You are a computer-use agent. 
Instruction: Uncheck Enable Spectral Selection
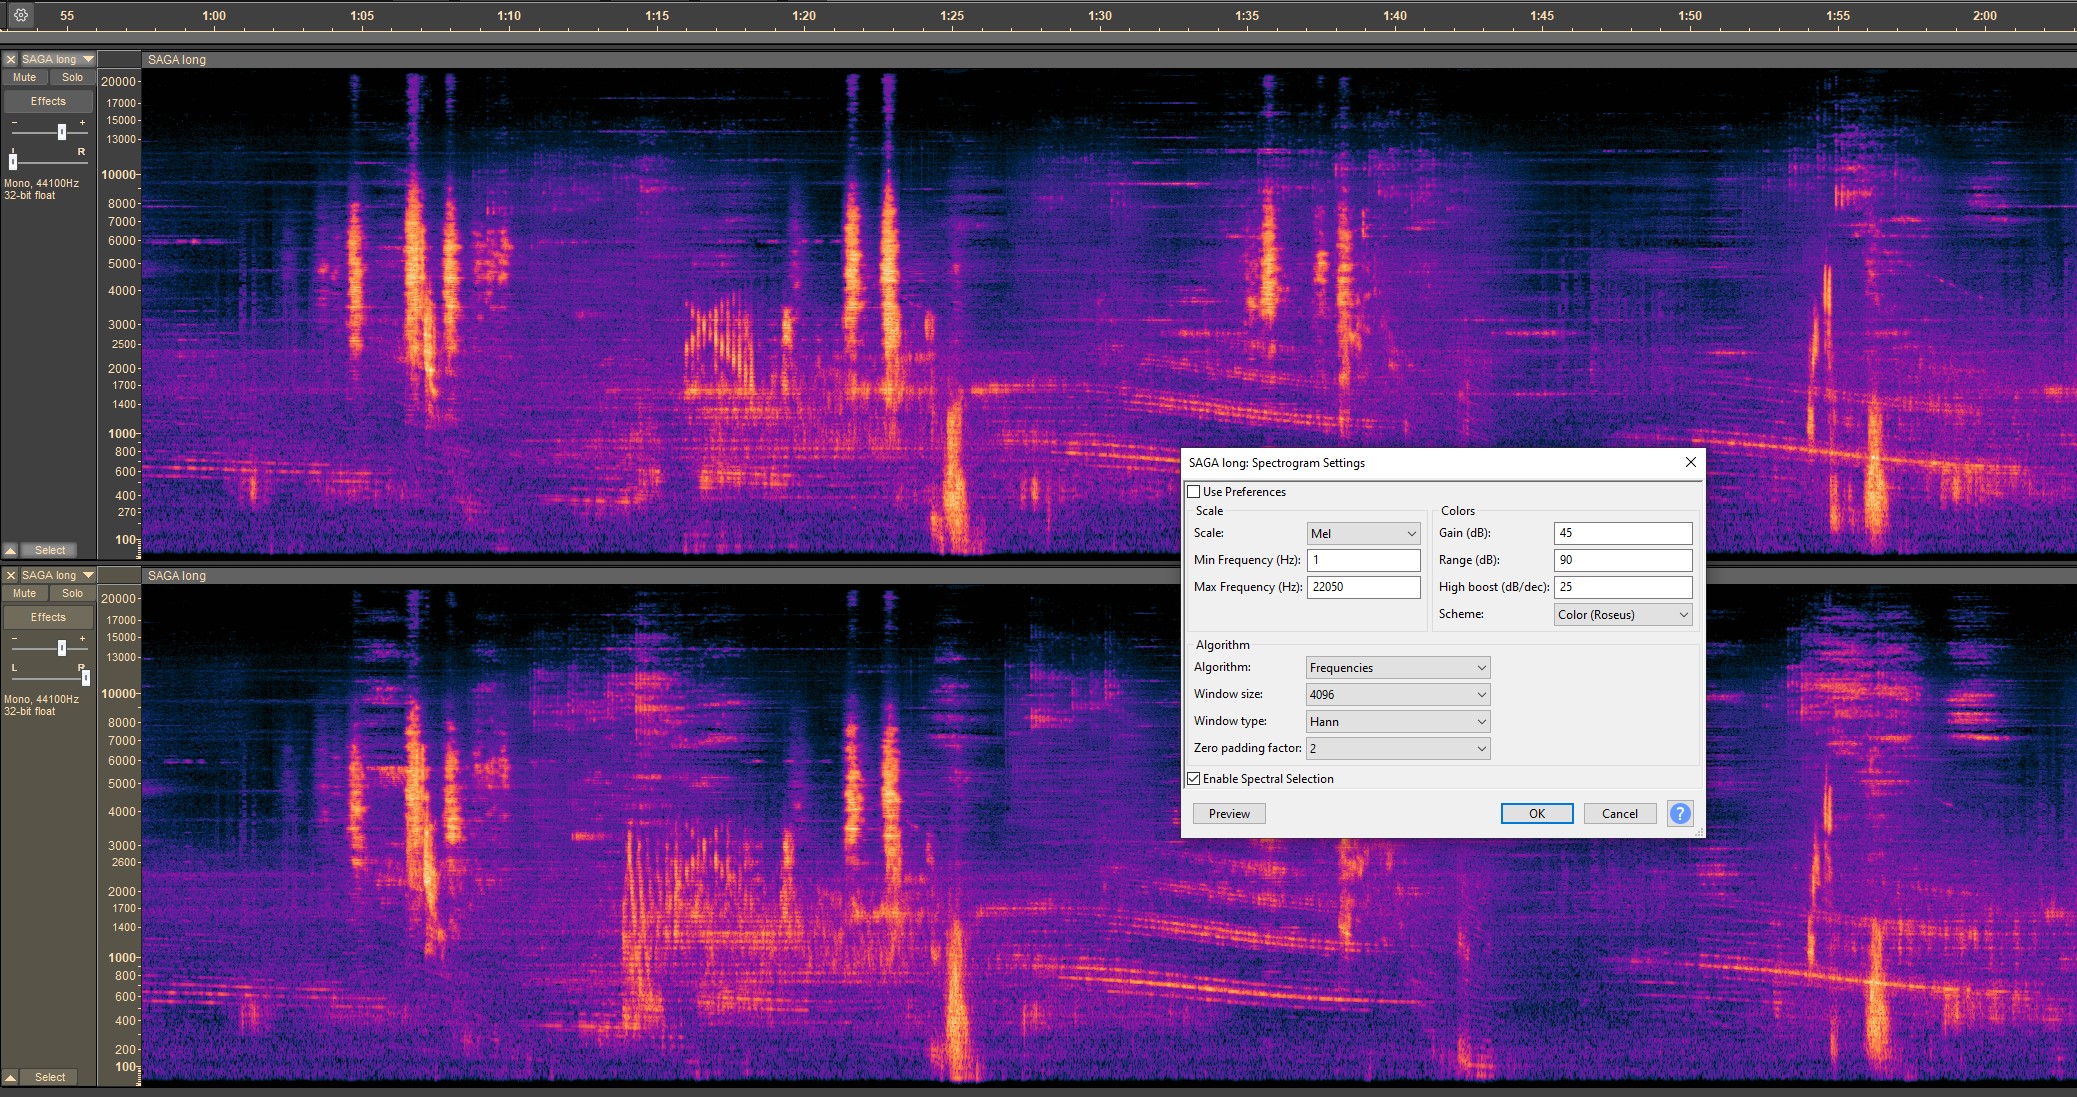(1193, 779)
